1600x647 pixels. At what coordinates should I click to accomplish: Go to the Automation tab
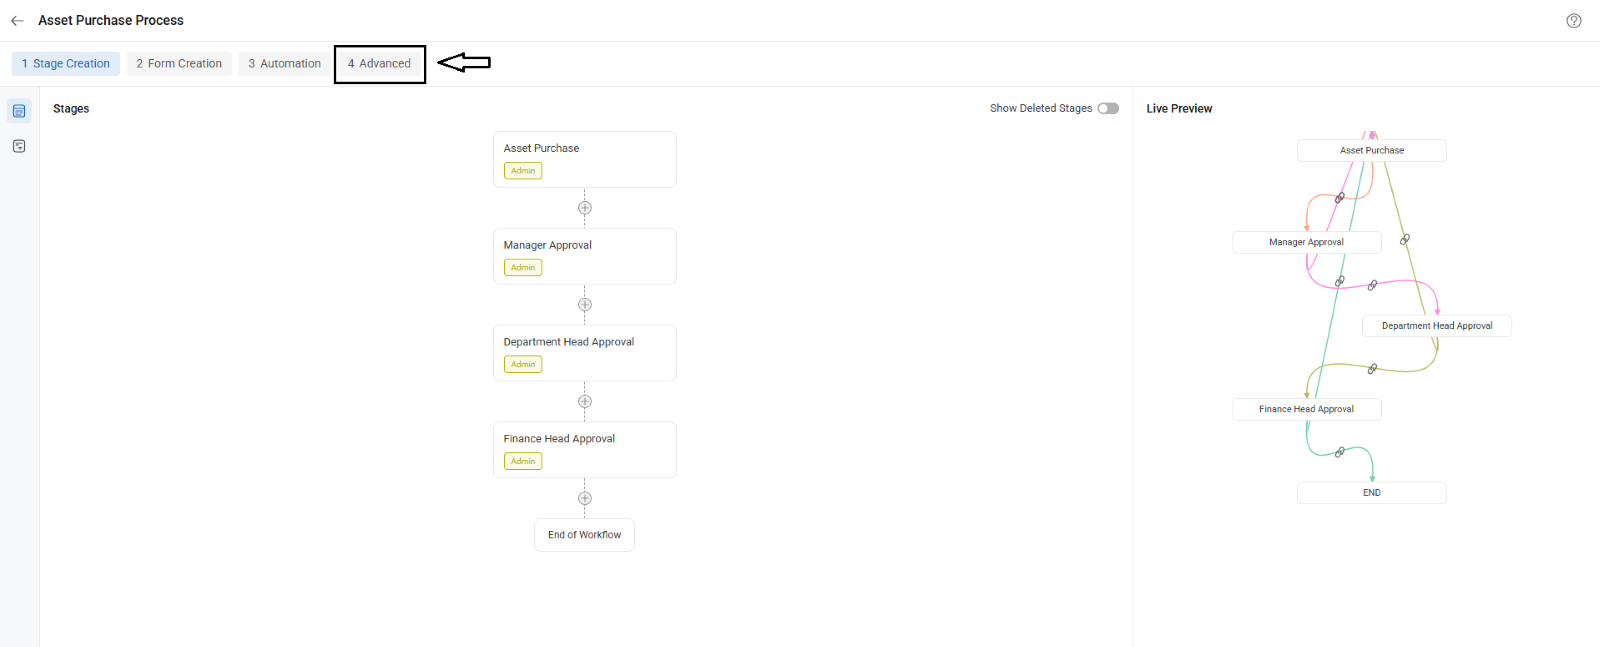tap(285, 64)
